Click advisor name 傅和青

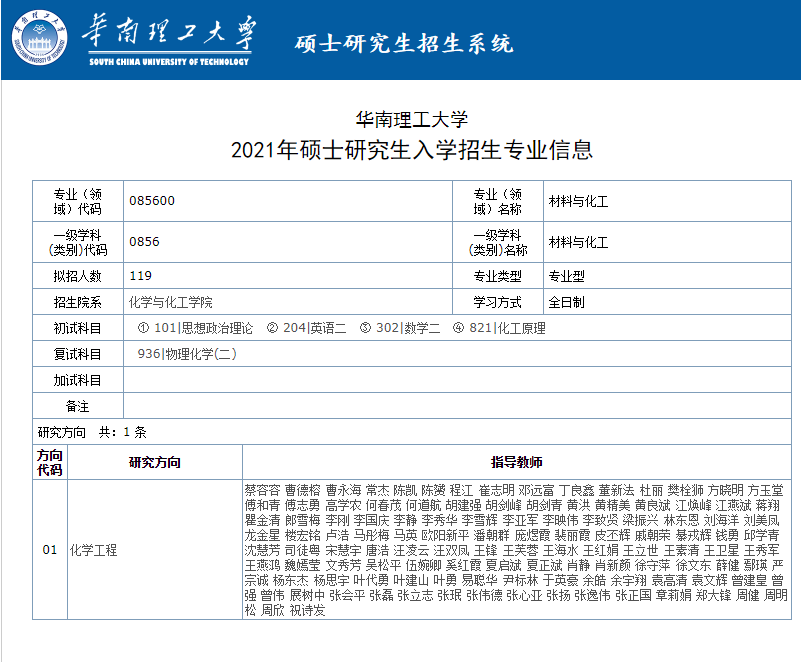(x=262, y=505)
